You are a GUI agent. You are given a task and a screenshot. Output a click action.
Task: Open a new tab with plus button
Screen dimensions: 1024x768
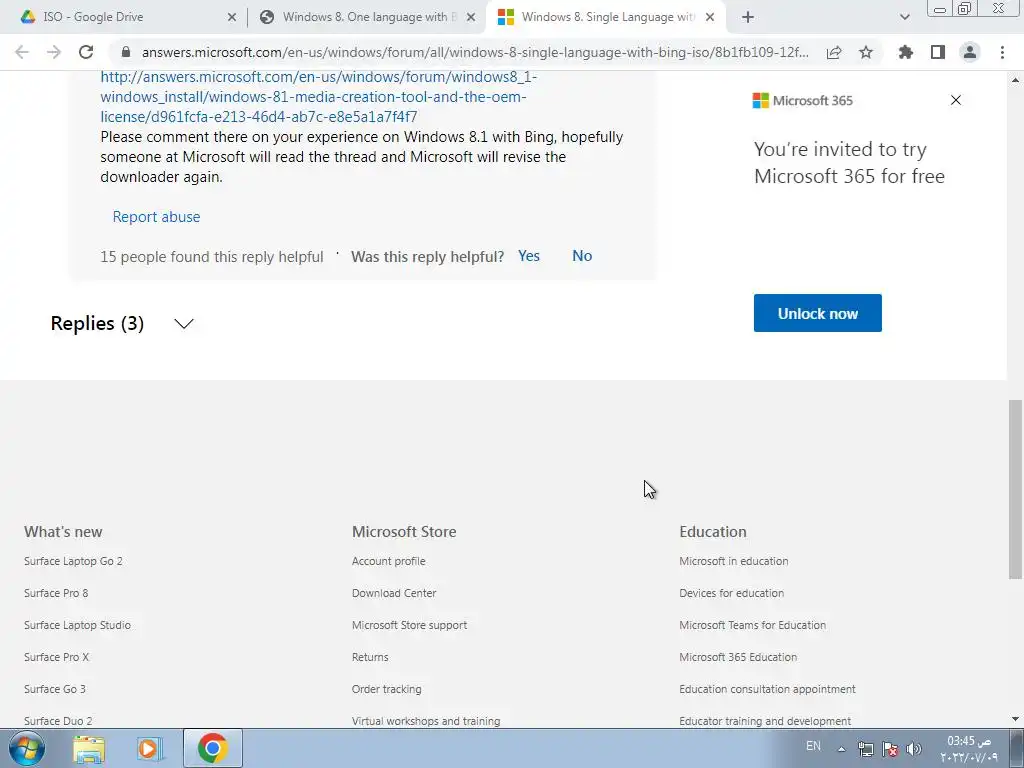pos(748,17)
